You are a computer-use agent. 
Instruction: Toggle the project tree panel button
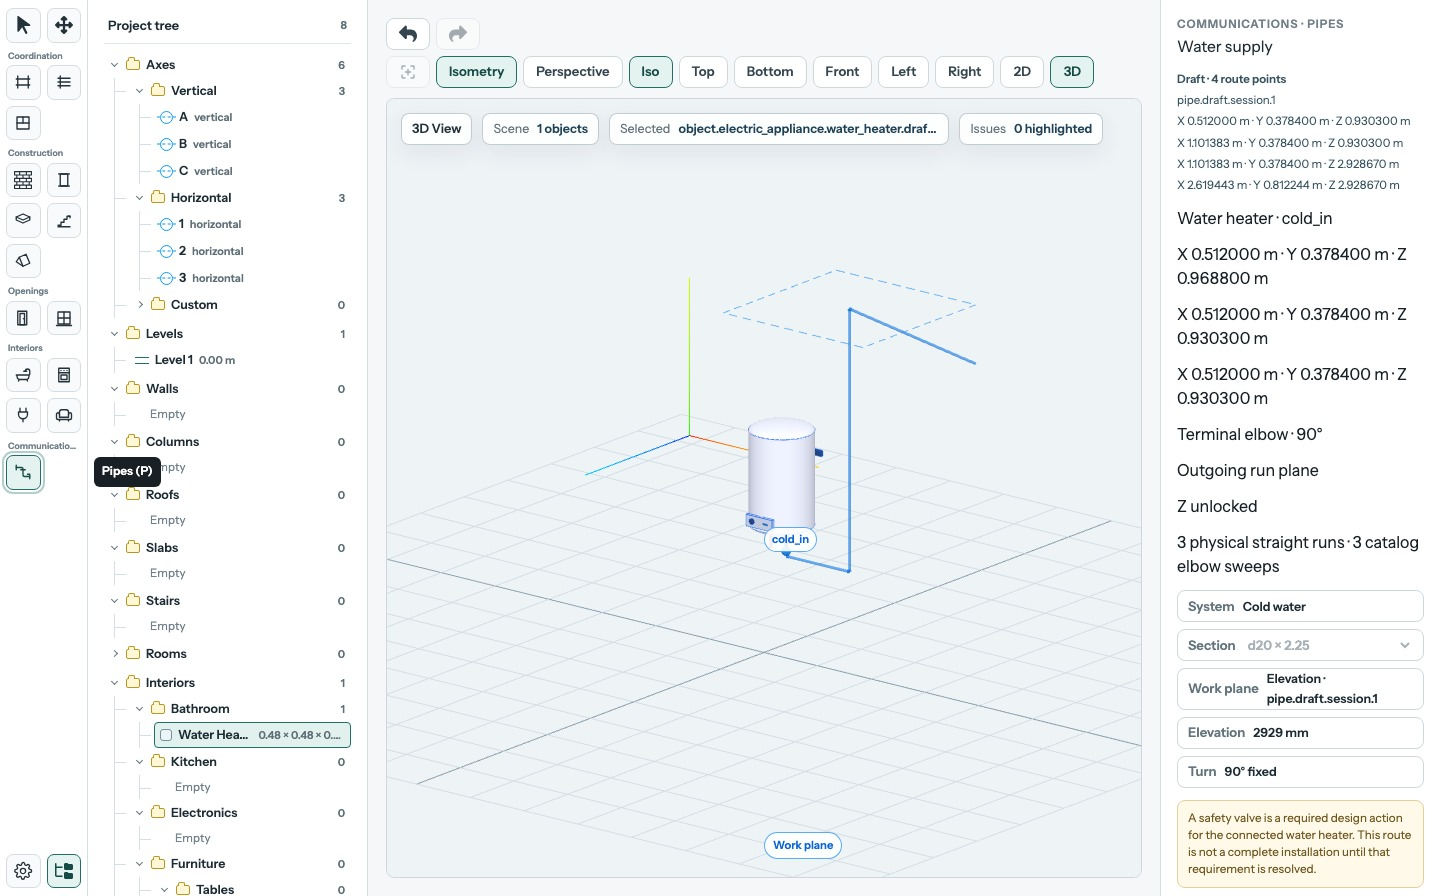click(x=64, y=871)
